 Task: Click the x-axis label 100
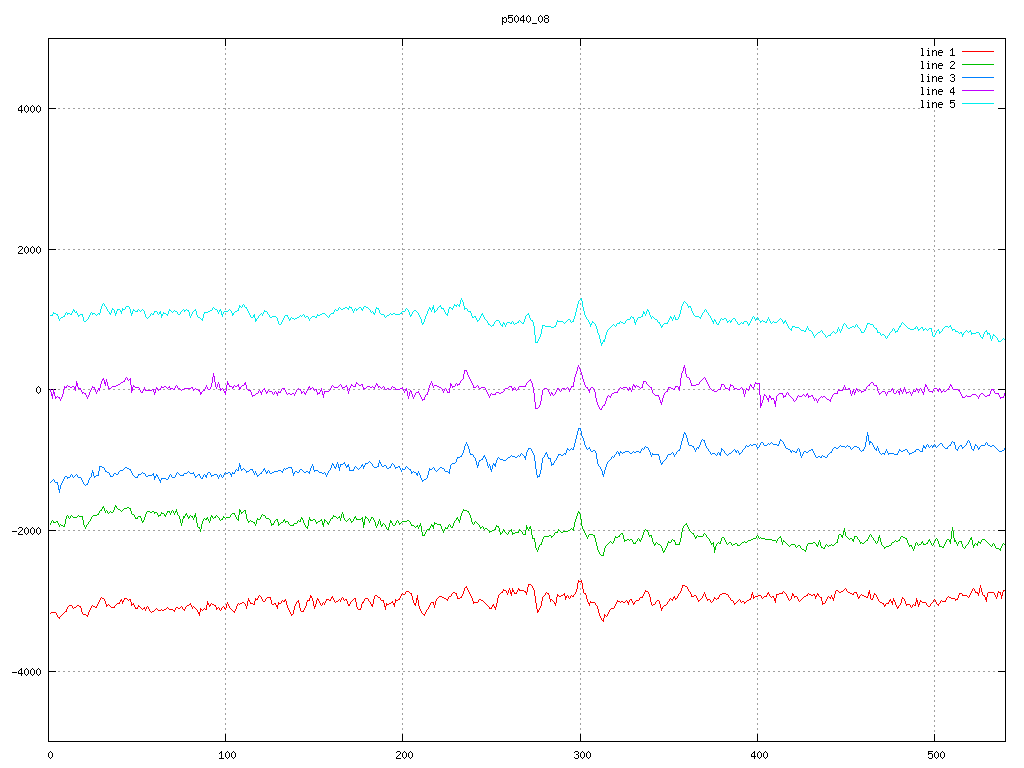[227, 755]
